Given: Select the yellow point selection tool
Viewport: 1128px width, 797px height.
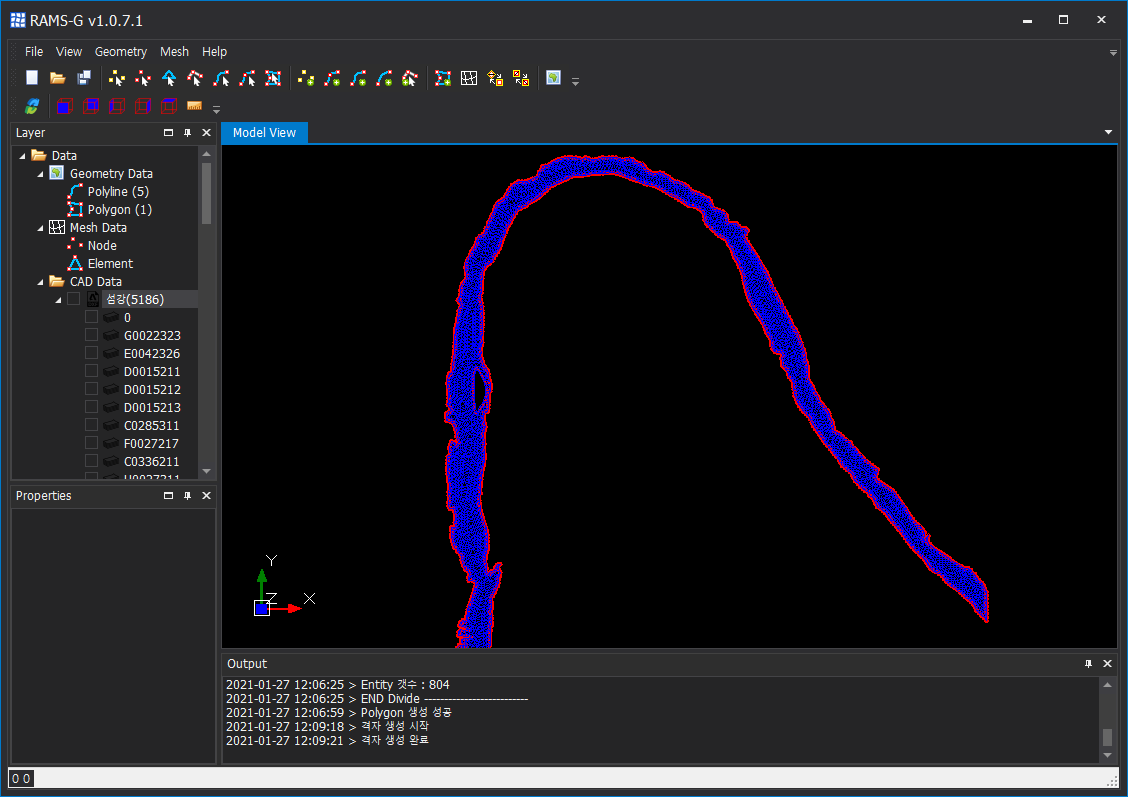Looking at the screenshot, I should pos(117,78).
